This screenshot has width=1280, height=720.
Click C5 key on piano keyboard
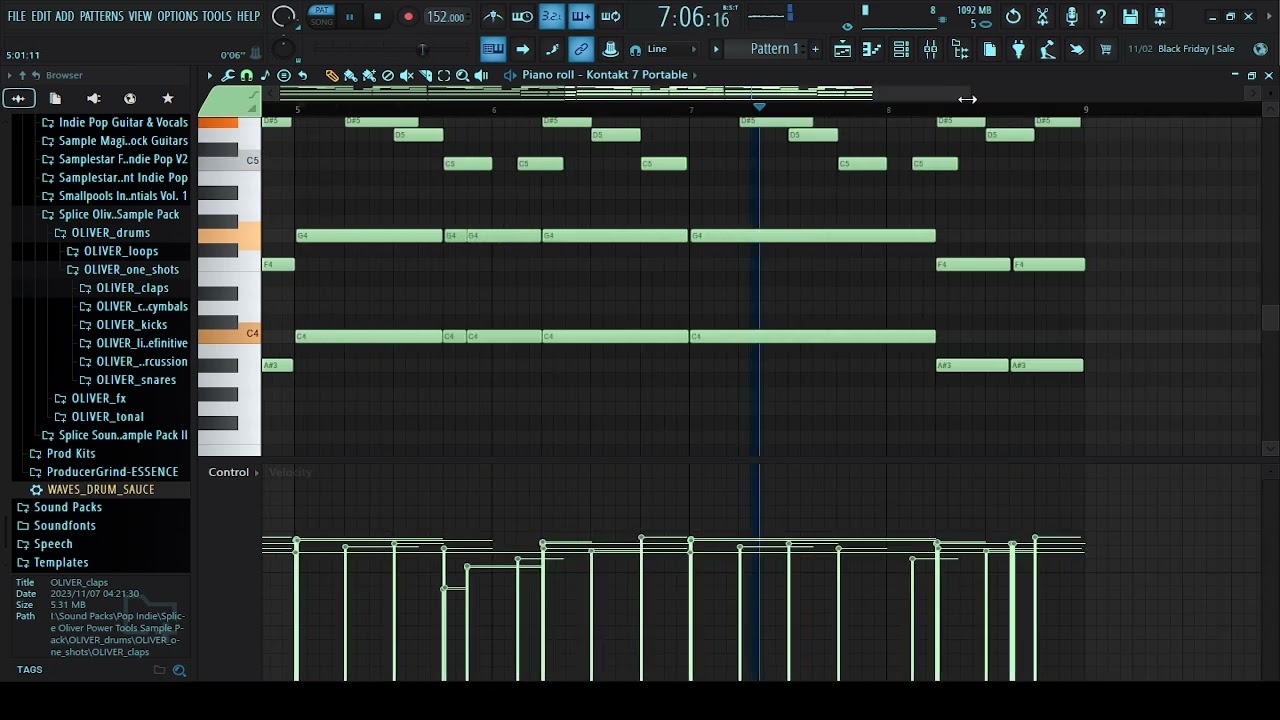pos(230,161)
